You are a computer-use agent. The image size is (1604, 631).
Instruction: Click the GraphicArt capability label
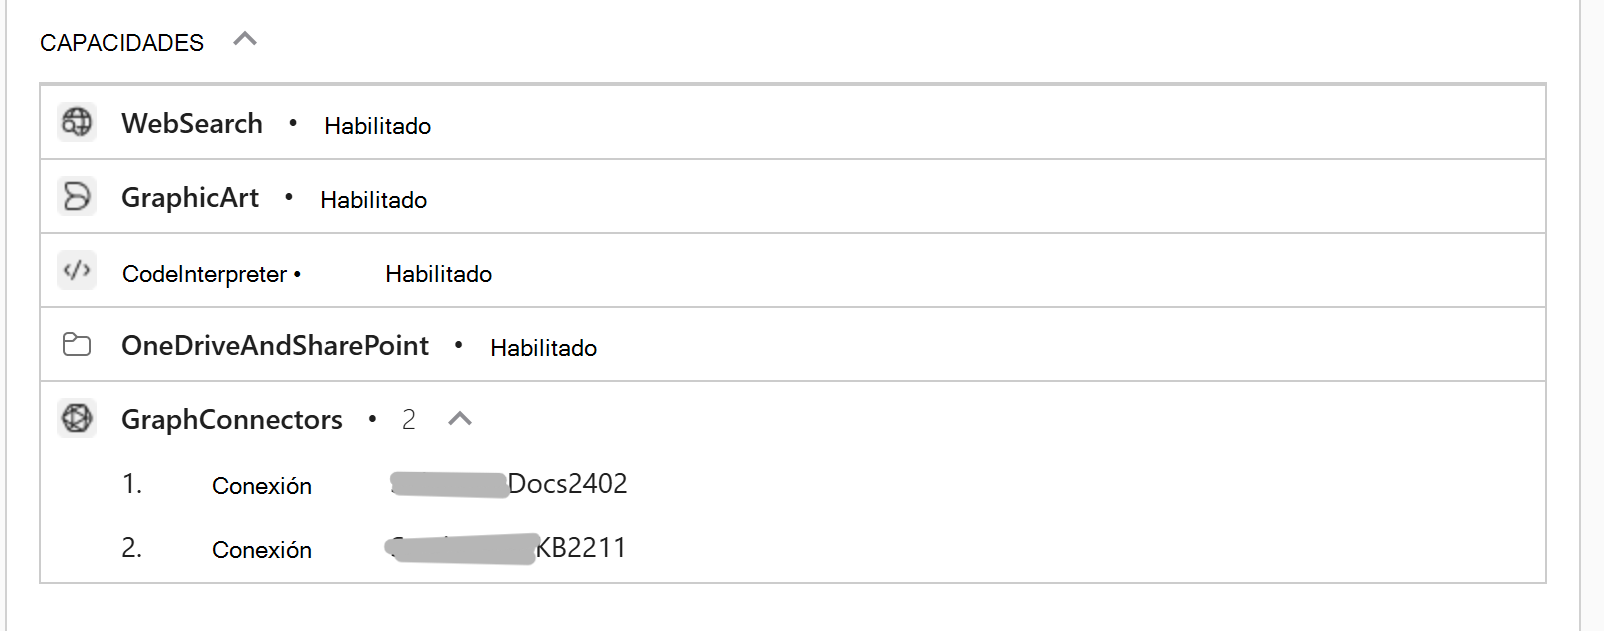pos(189,198)
